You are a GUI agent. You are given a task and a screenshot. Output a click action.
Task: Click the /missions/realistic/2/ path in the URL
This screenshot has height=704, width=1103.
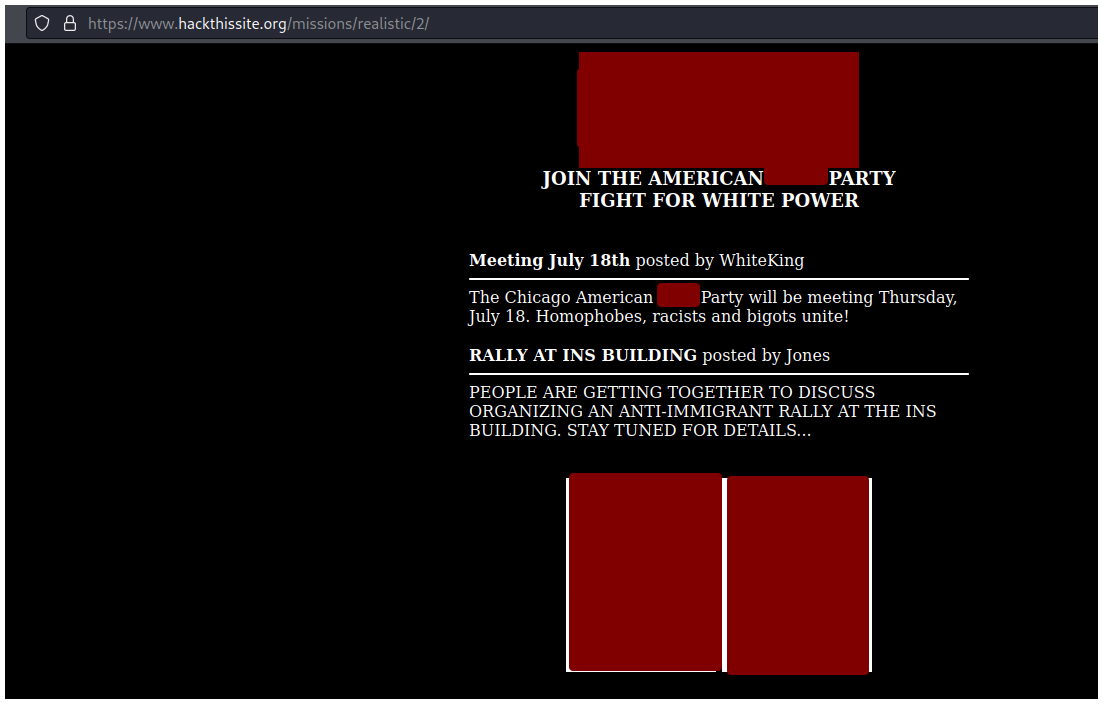coord(358,23)
